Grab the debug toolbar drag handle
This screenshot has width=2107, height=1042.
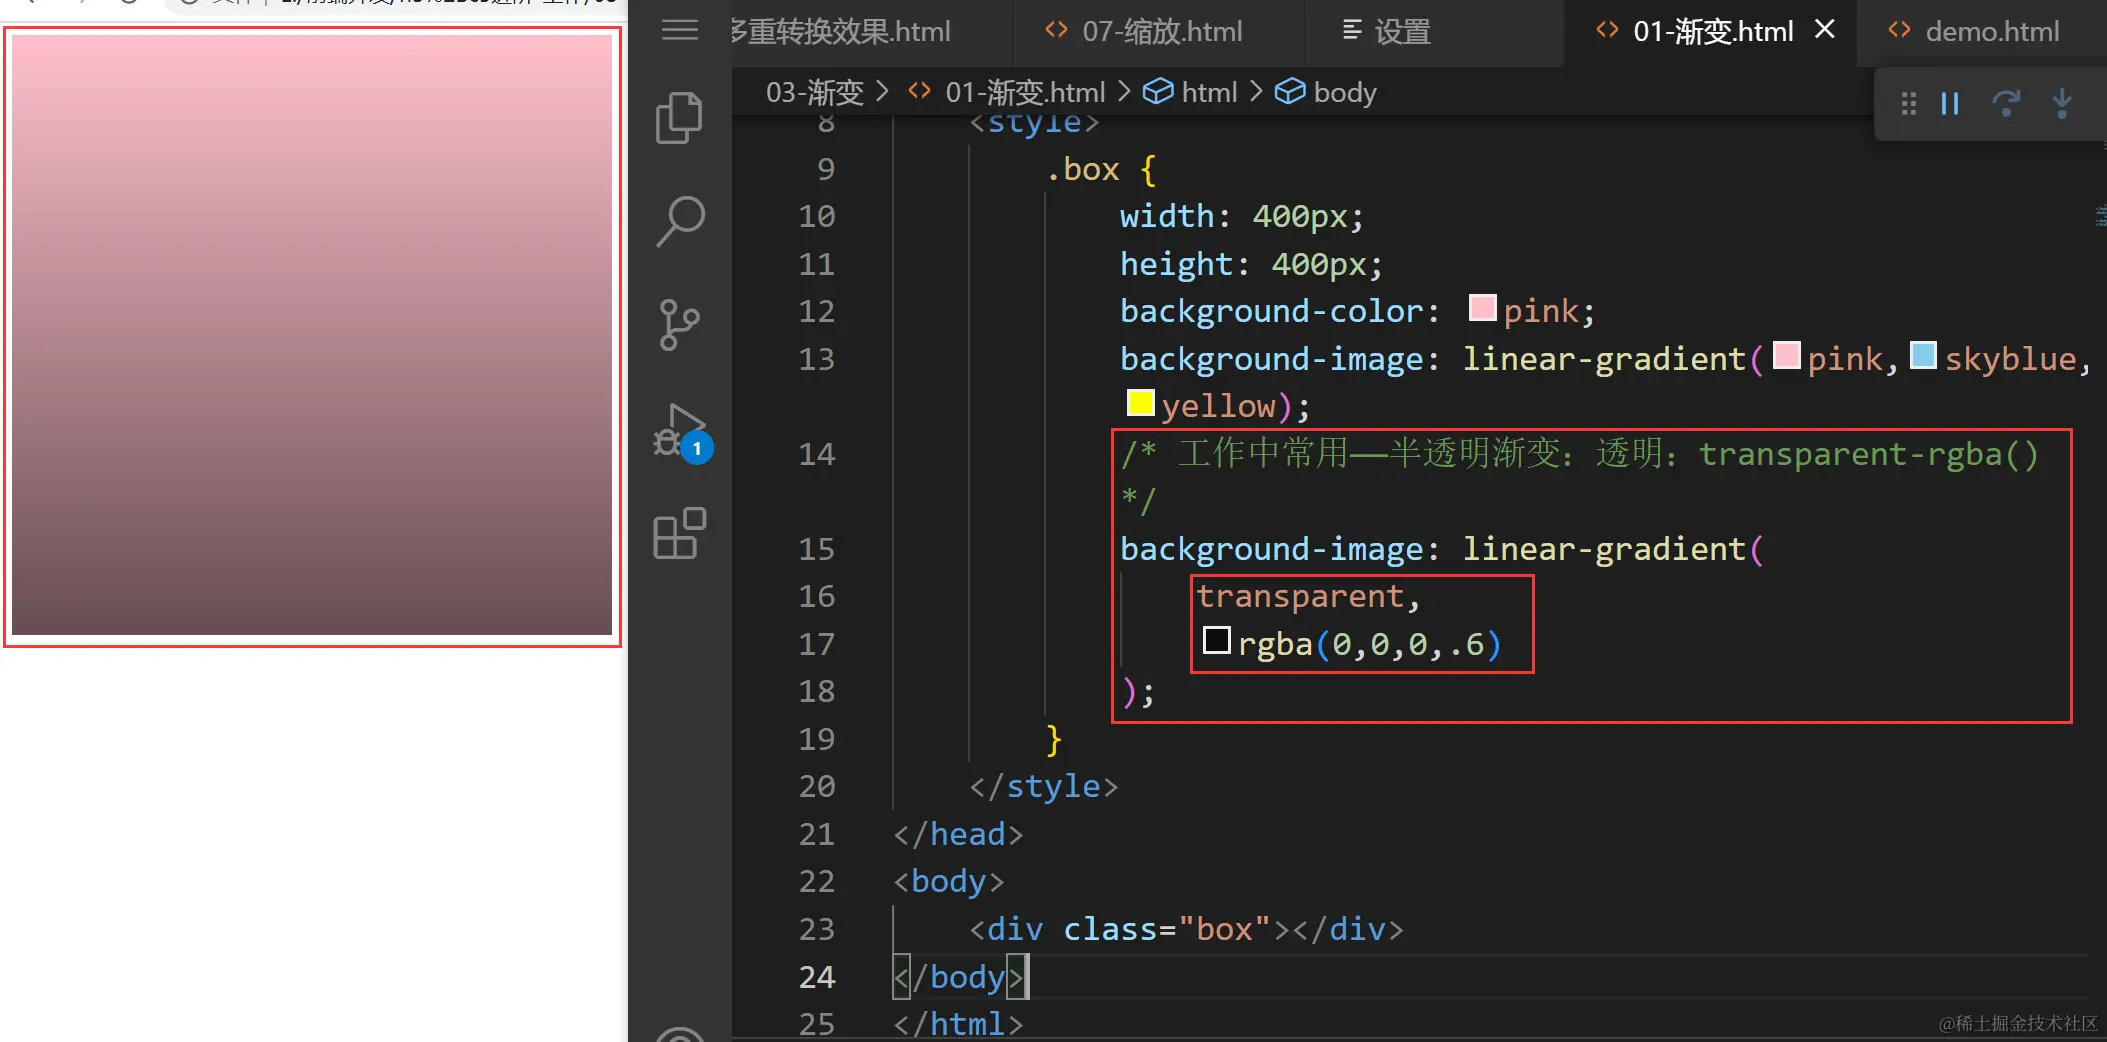1909,104
